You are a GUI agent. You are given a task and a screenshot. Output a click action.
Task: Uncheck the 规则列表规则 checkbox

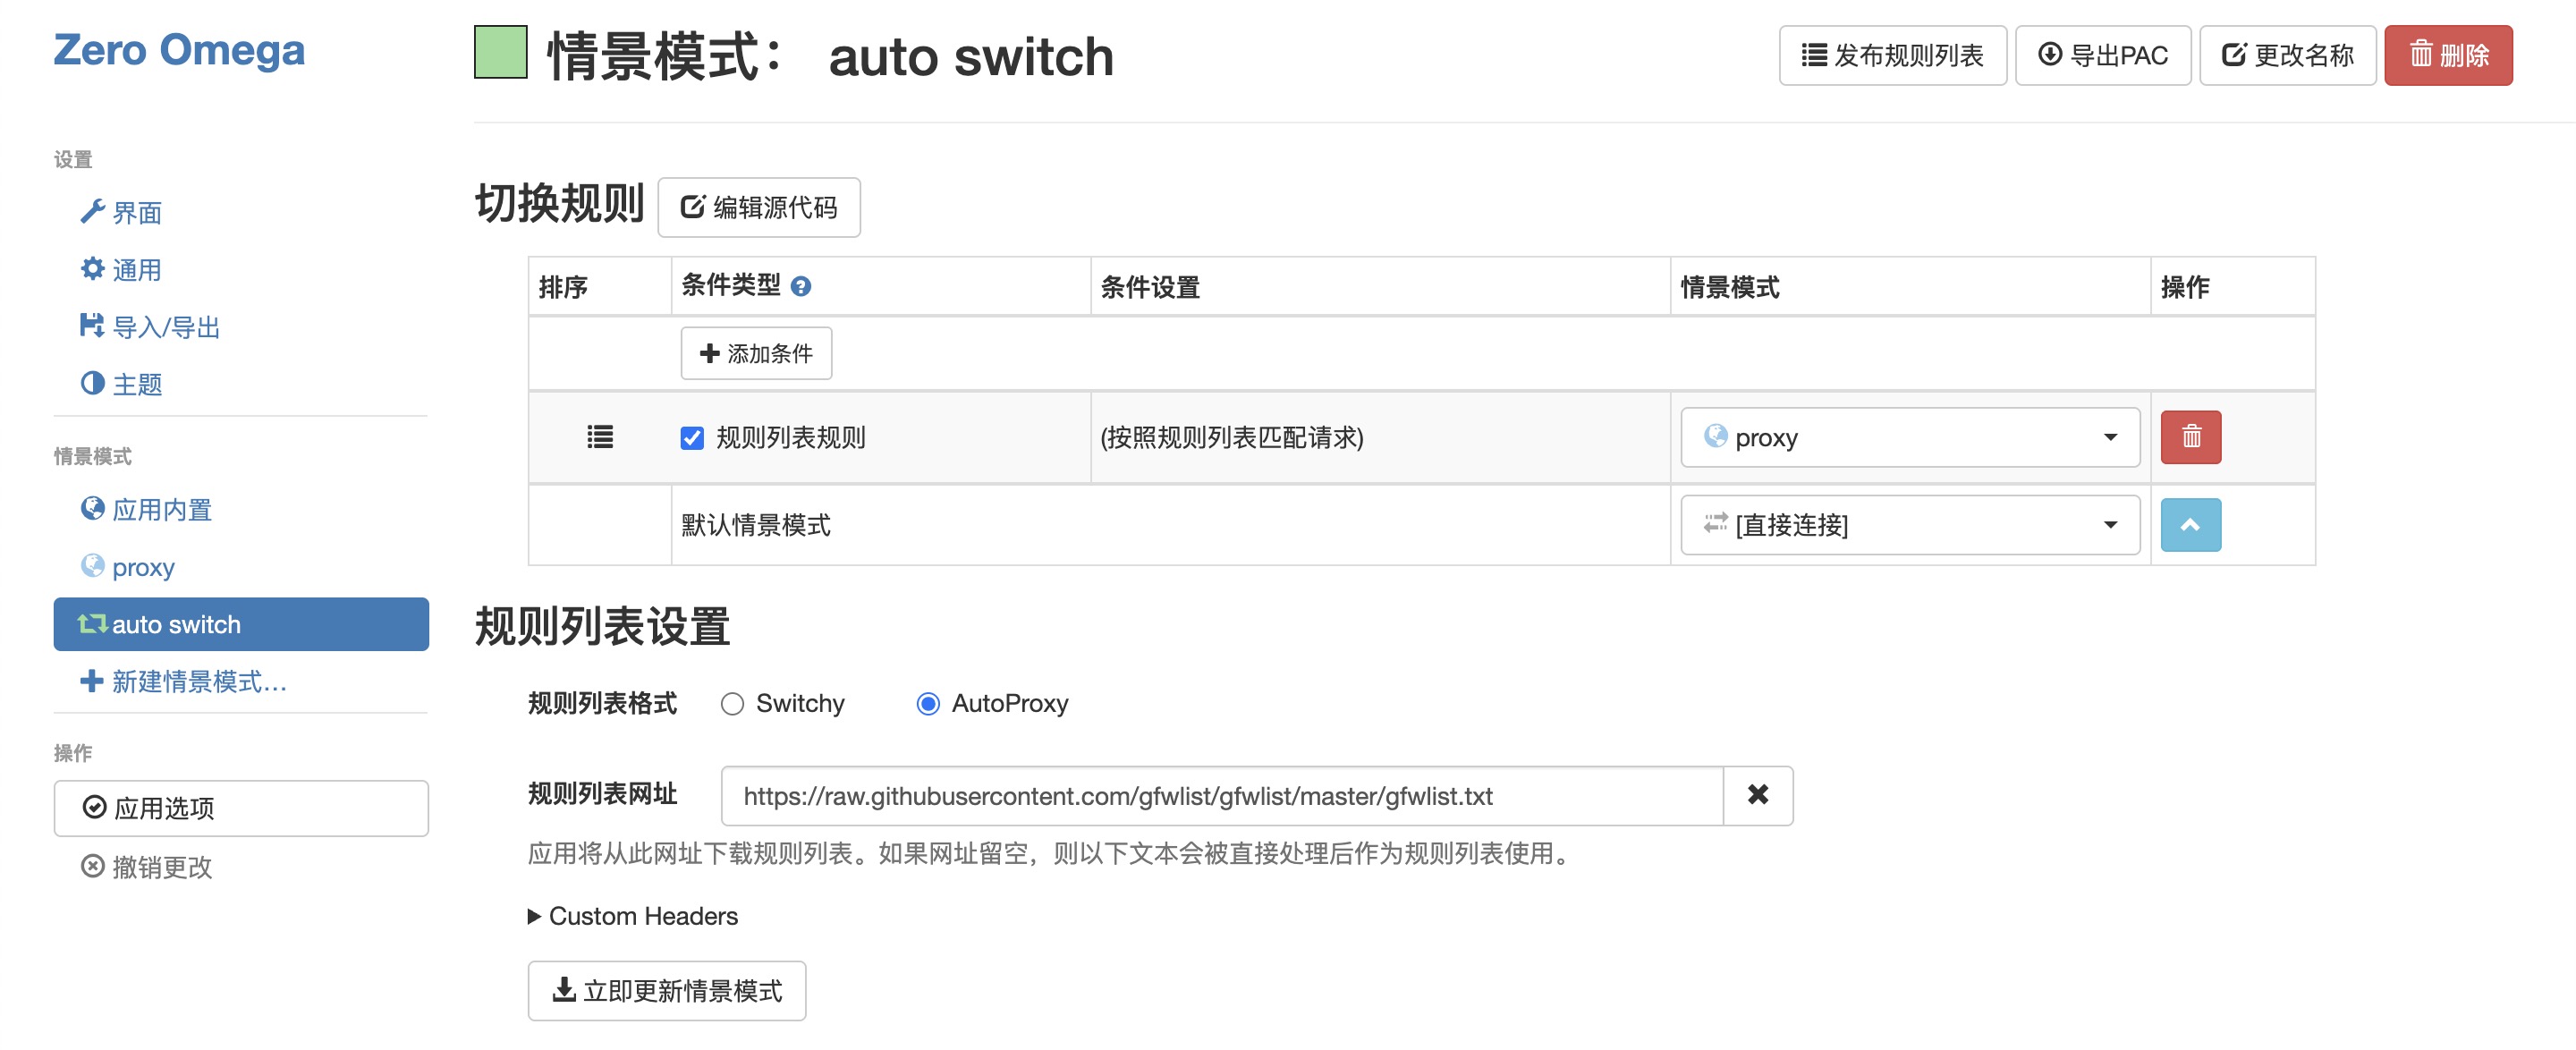pos(692,438)
